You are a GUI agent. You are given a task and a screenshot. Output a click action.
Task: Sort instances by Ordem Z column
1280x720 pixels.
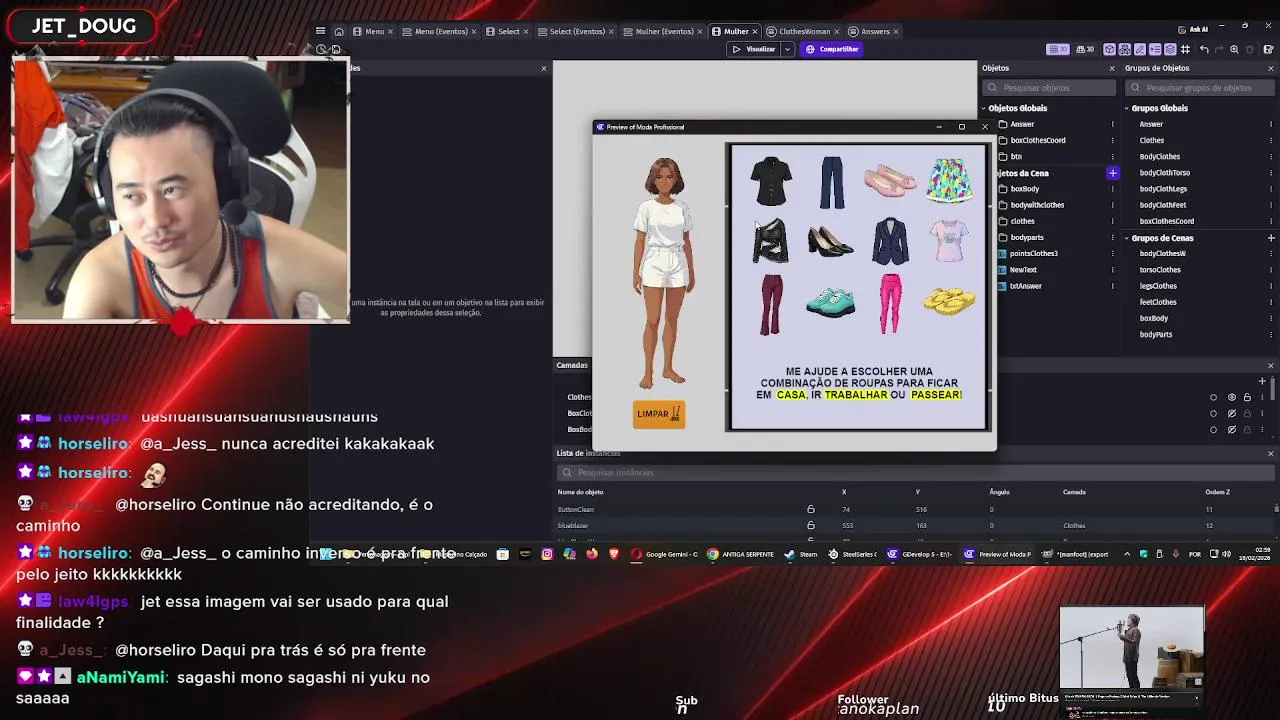[1217, 492]
